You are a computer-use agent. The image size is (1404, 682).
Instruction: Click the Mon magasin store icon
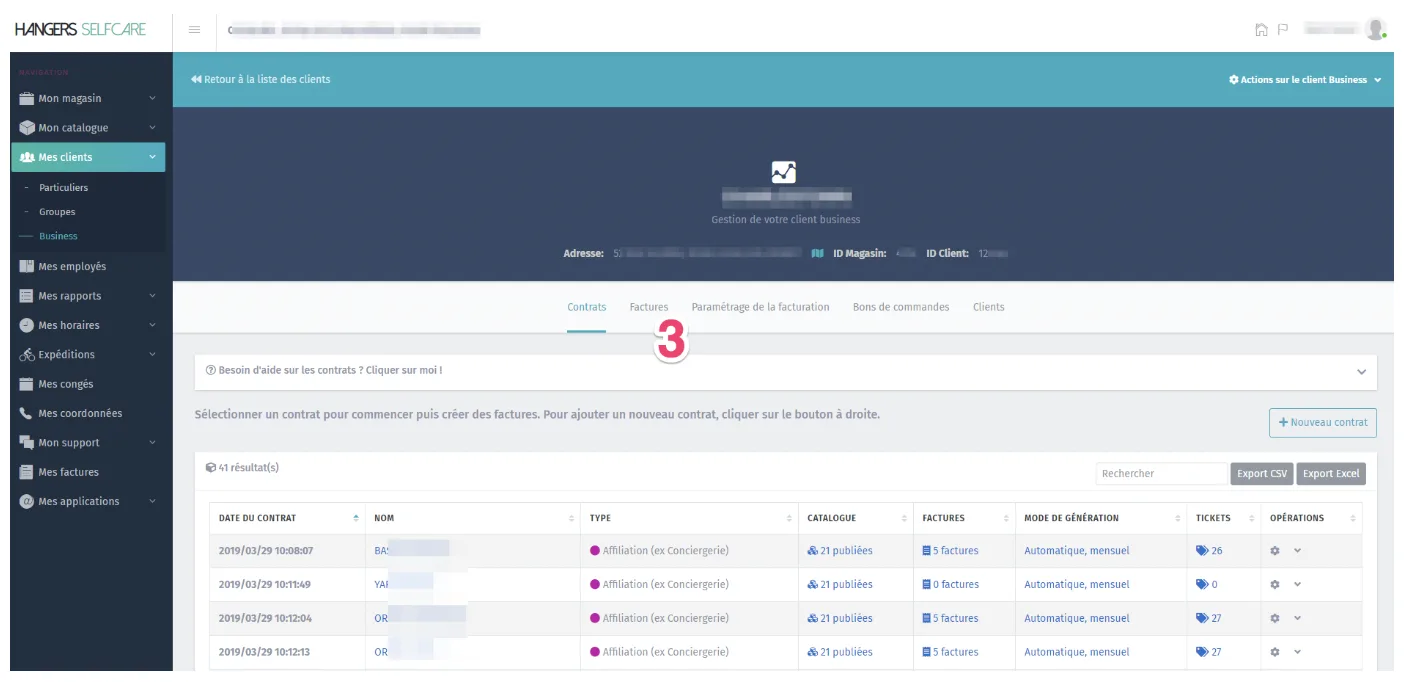(27, 99)
